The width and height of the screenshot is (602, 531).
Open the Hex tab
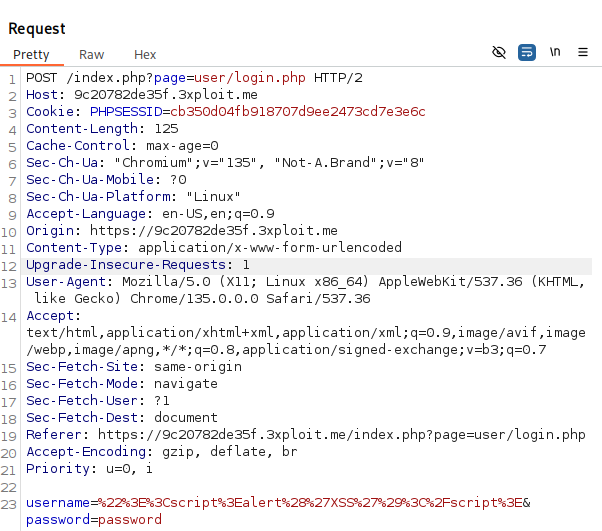point(145,55)
